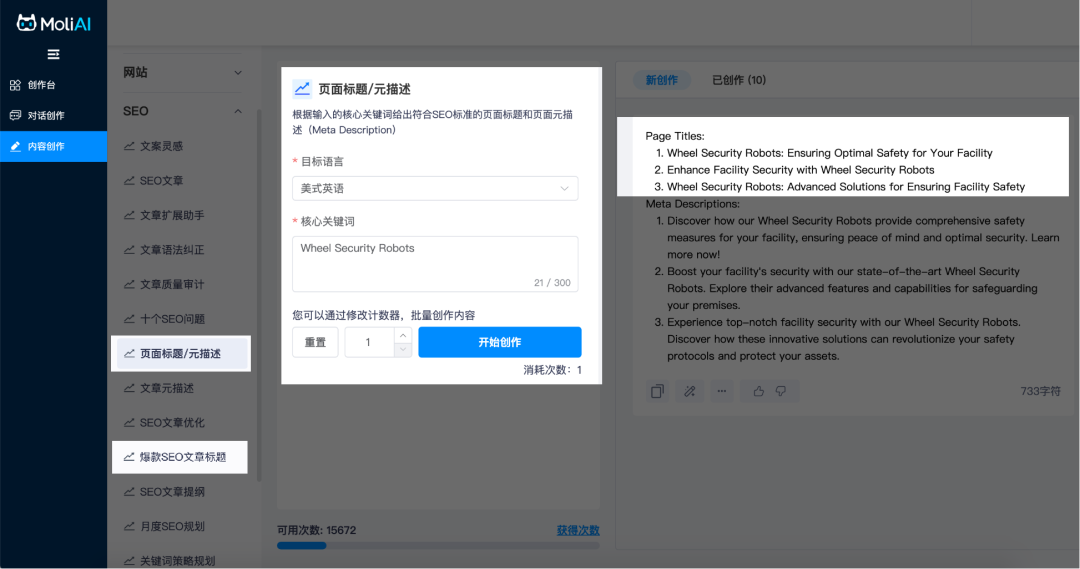This screenshot has height=569, width=1080.
Task: Switch to the 已创作 (10) tab
Action: (738, 80)
